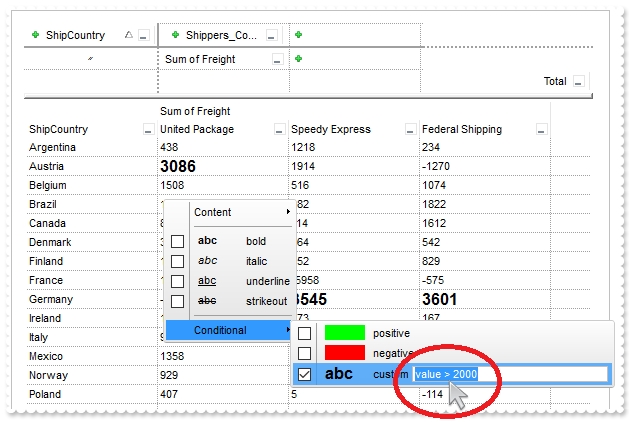The image size is (629, 422).
Task: Open the Total dropdown button
Action: click(x=579, y=82)
